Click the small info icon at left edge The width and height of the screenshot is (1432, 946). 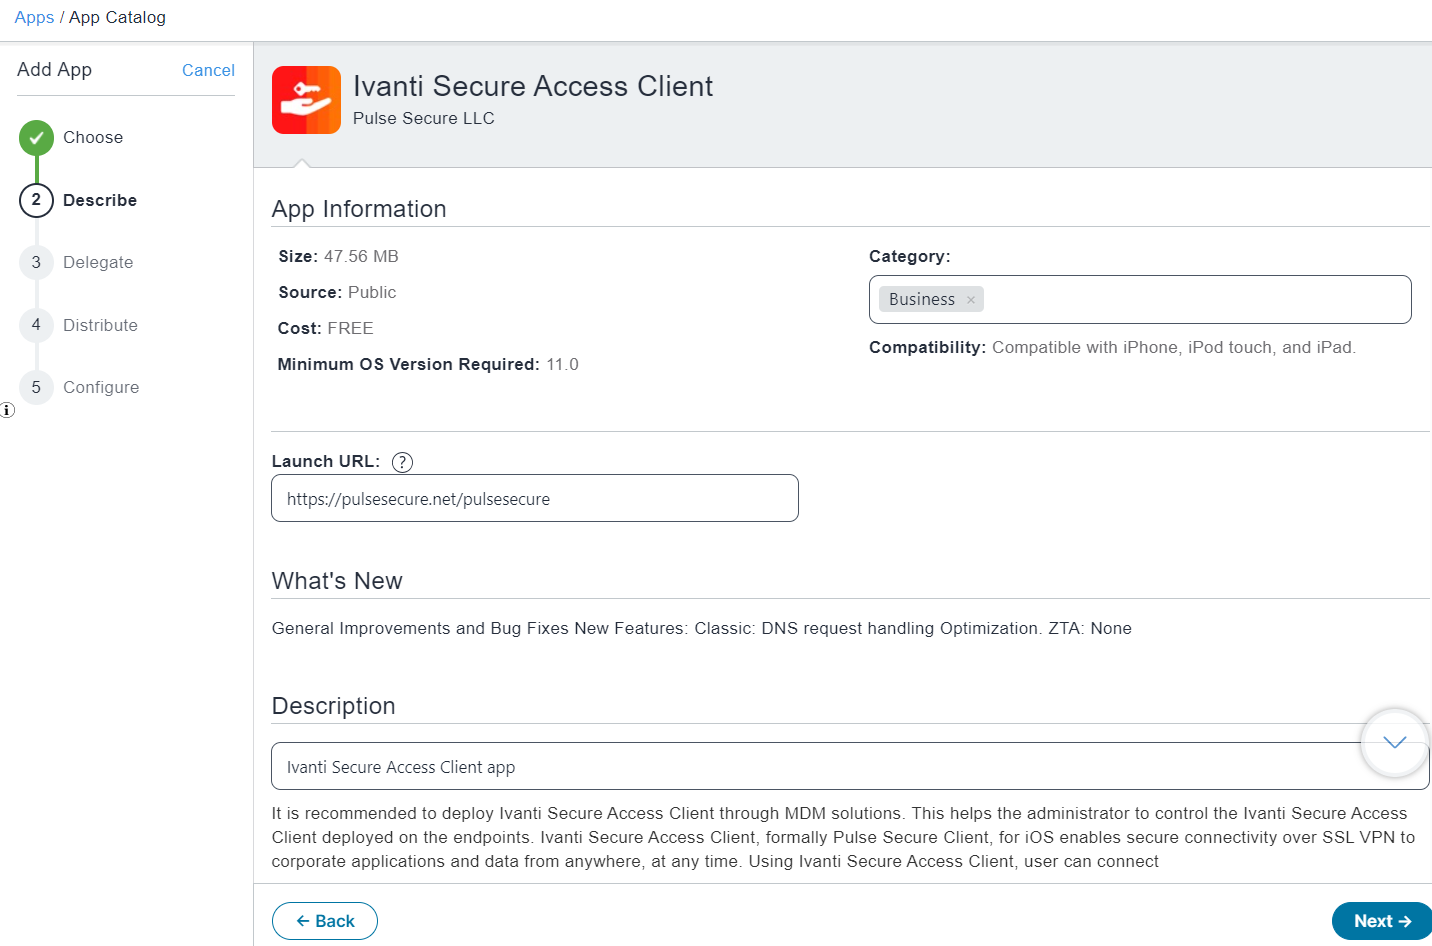click(7, 410)
